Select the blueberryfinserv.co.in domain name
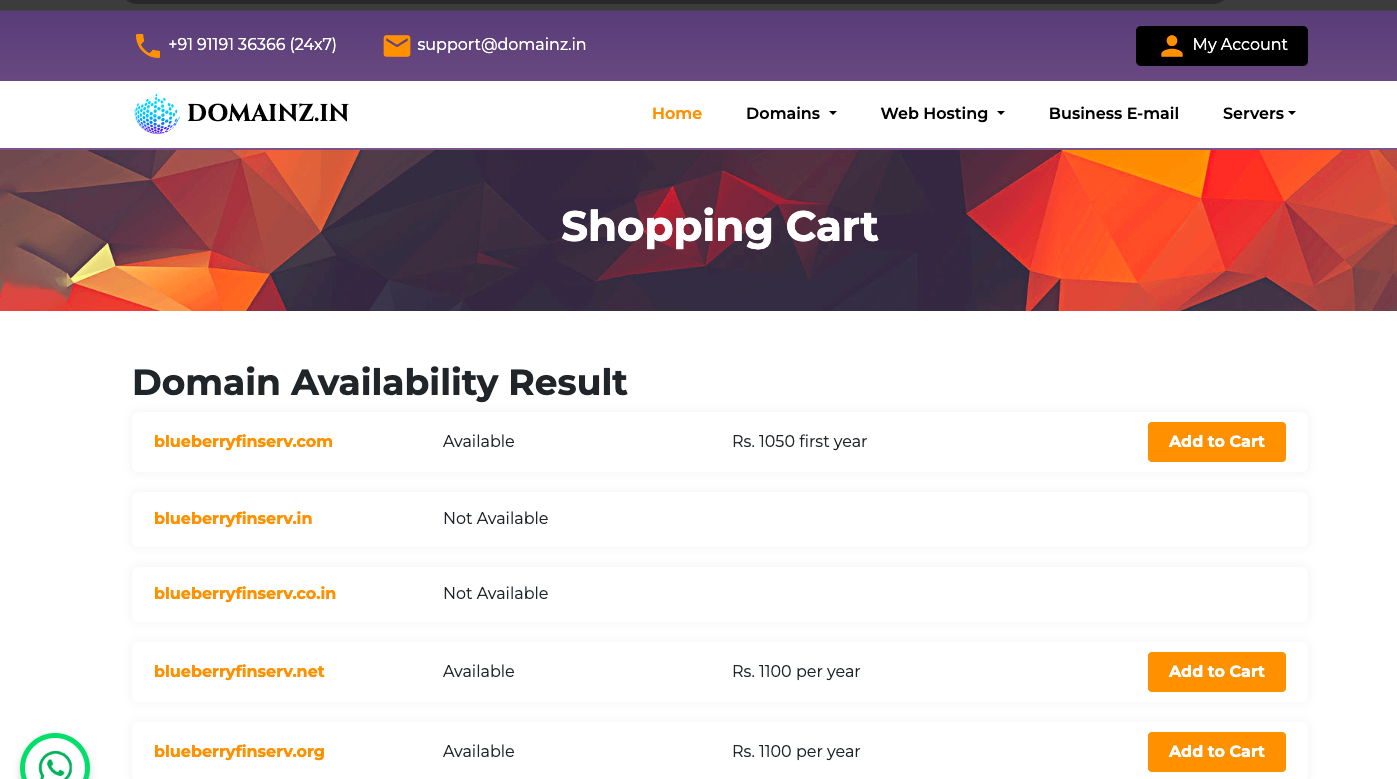1397x779 pixels. coord(245,593)
